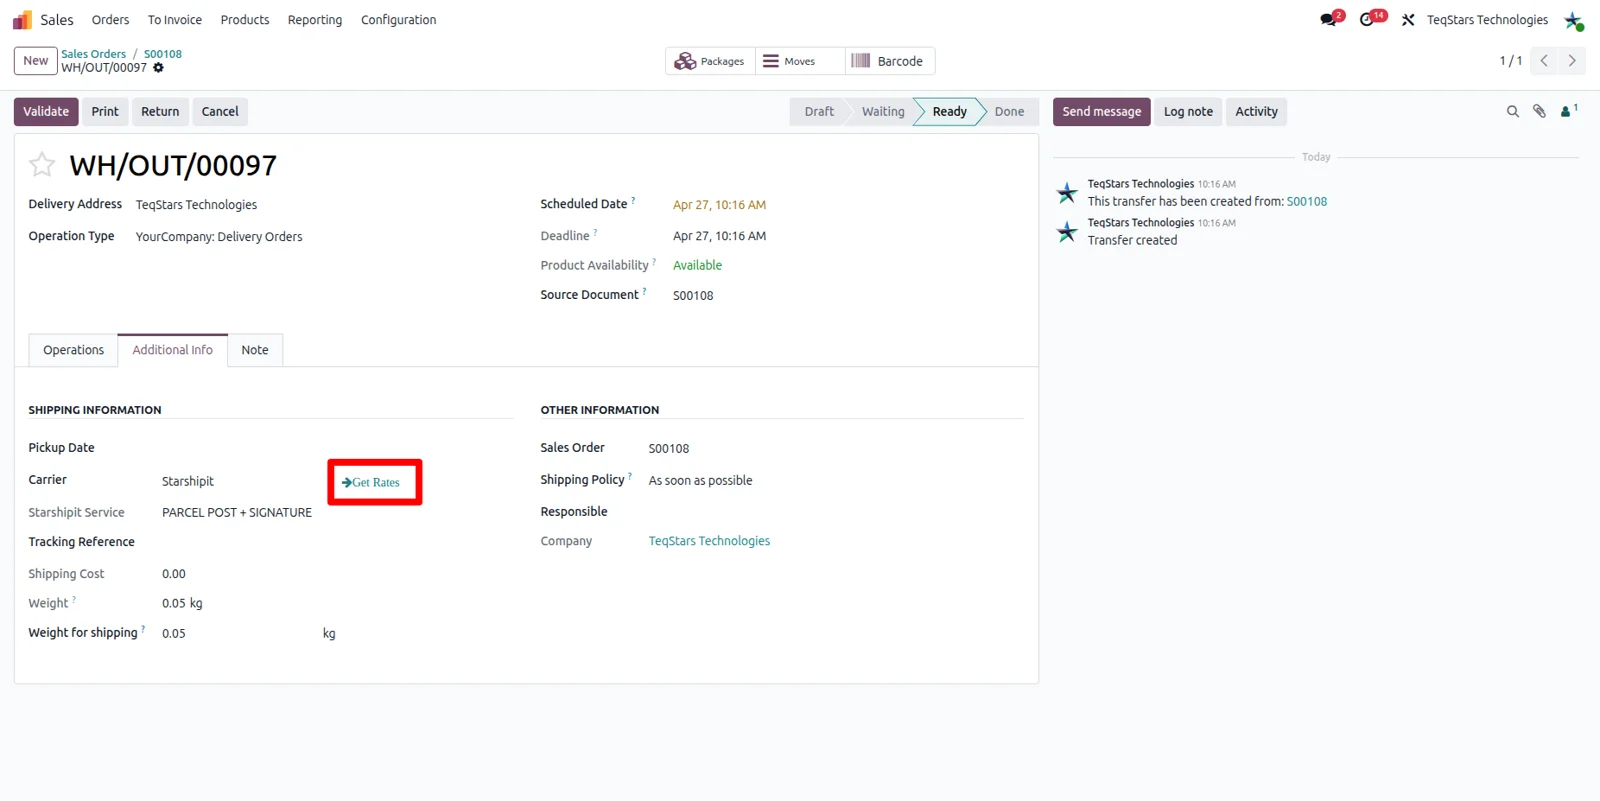Open the Barcode smart button

(890, 61)
